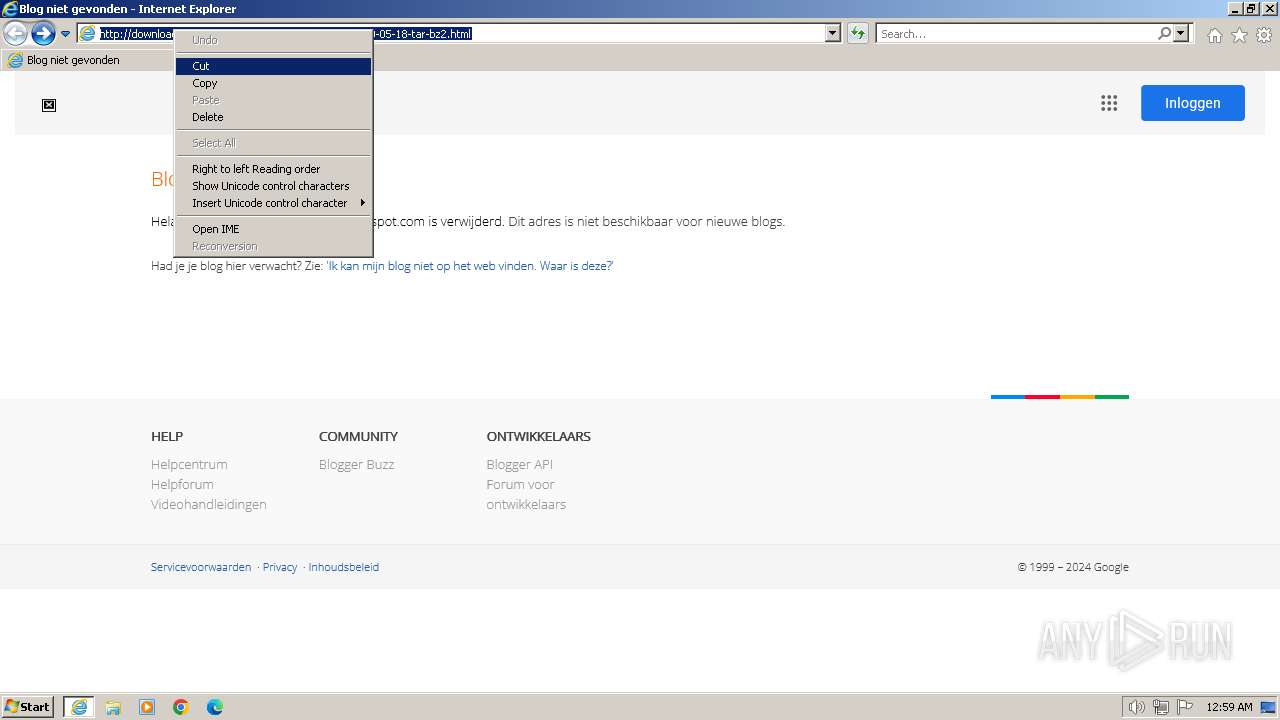Open File Explorer from taskbar

point(113,707)
